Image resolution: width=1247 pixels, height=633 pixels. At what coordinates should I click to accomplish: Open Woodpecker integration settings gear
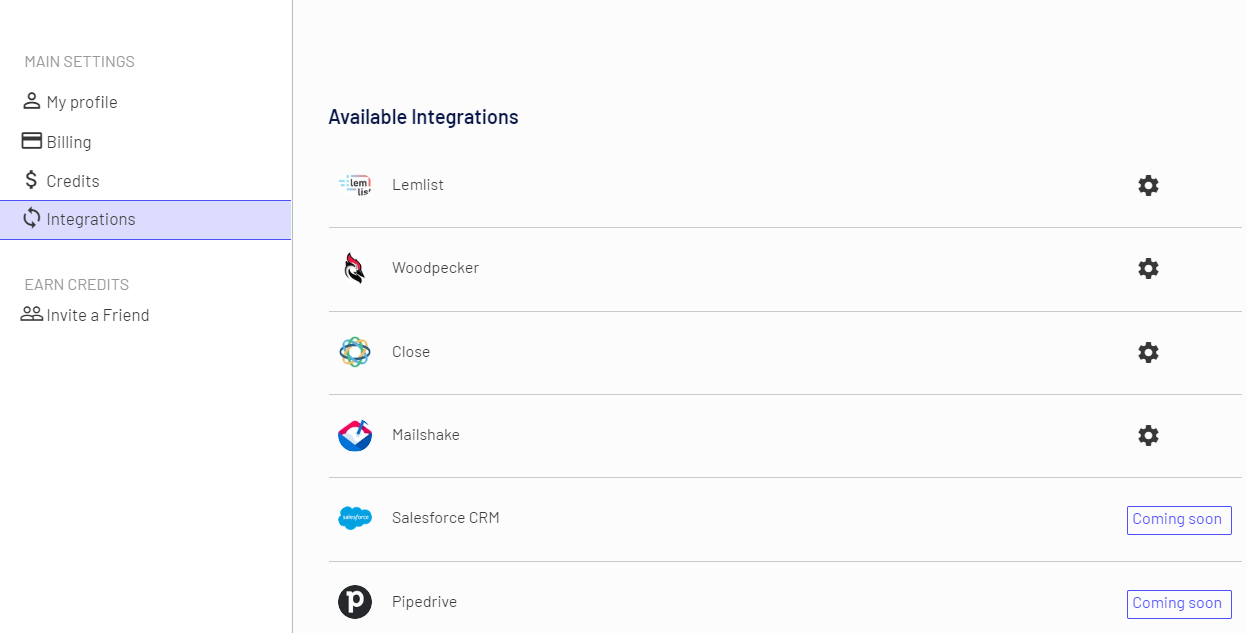tap(1148, 268)
